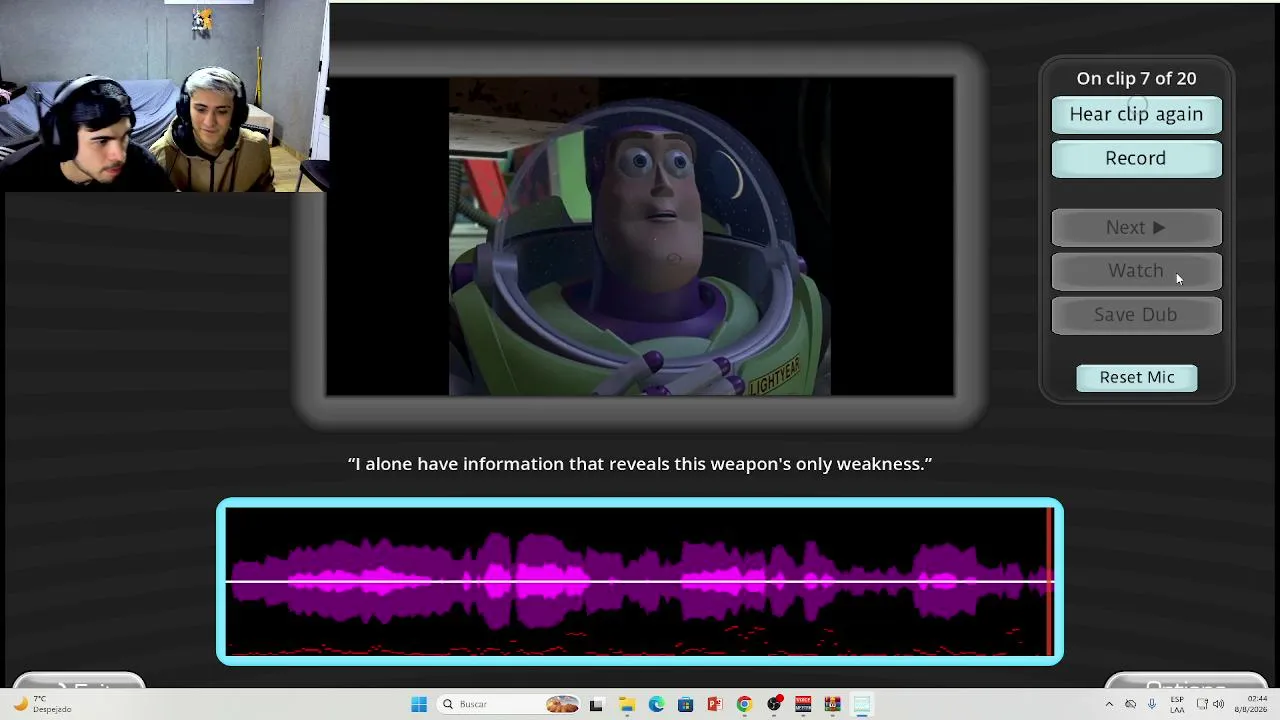The image size is (1280, 720).
Task: Reset the microphone with Reset Mic
Action: pyautogui.click(x=1137, y=377)
